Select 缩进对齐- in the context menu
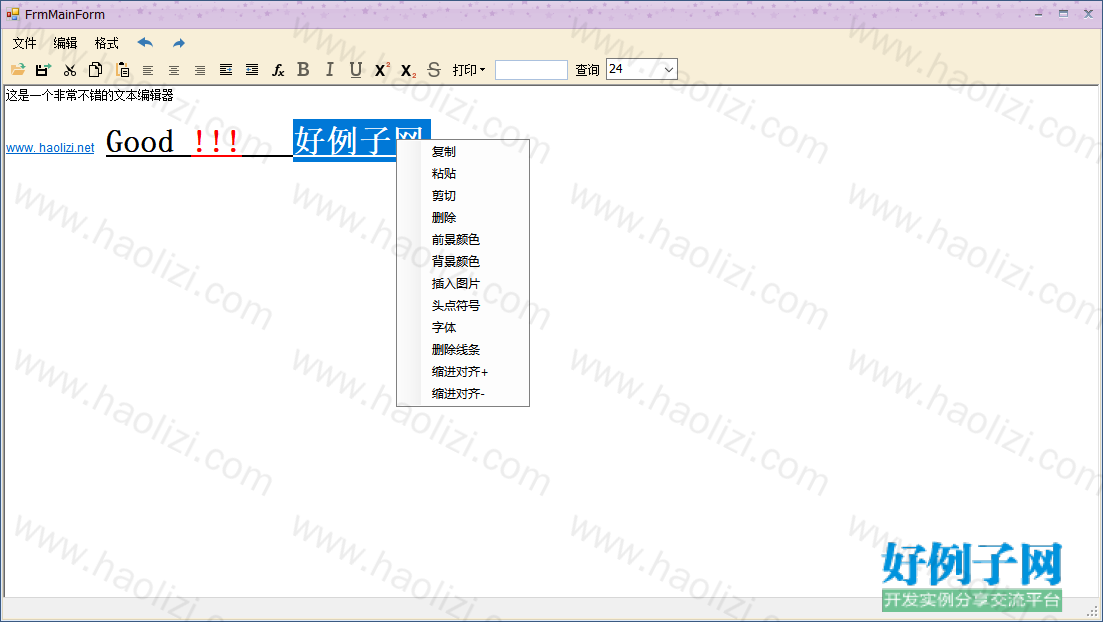This screenshot has height=622, width=1103. [x=463, y=393]
